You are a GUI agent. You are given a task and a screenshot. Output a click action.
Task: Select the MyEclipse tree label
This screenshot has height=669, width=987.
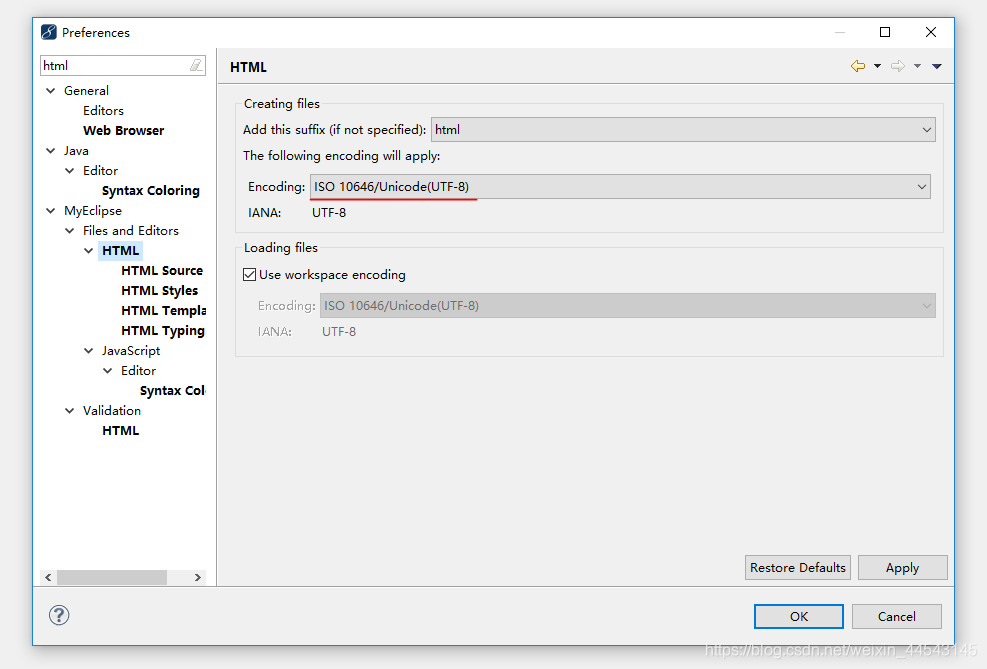point(93,211)
